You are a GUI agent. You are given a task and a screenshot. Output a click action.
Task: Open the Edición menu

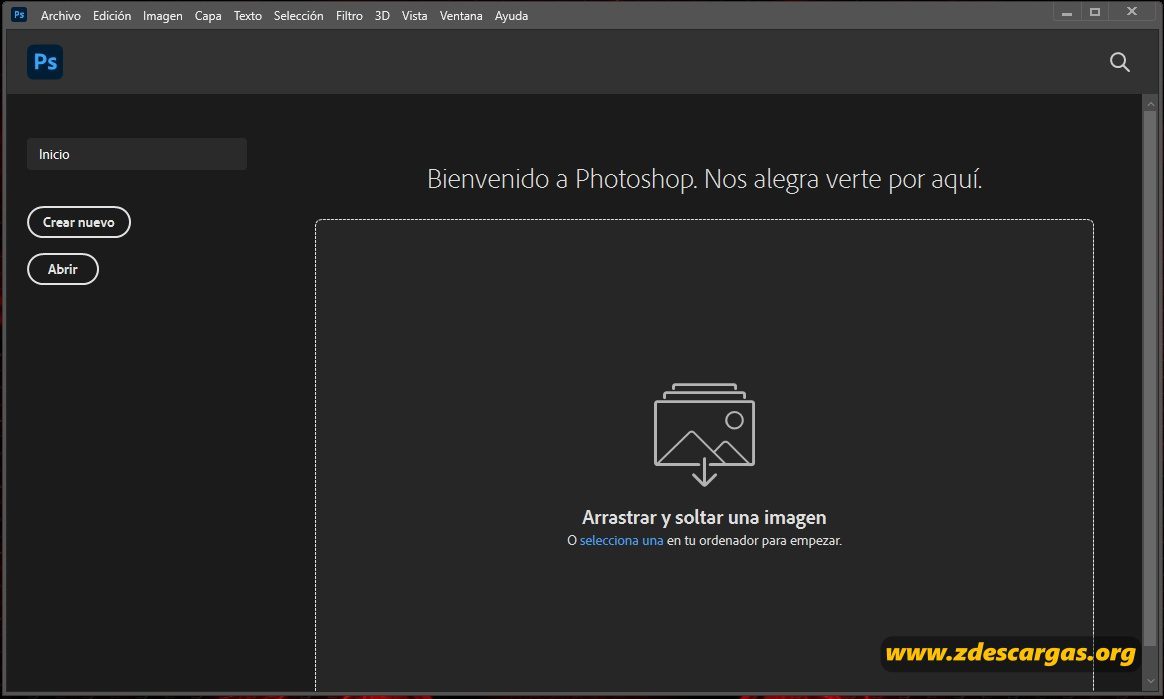click(x=111, y=16)
